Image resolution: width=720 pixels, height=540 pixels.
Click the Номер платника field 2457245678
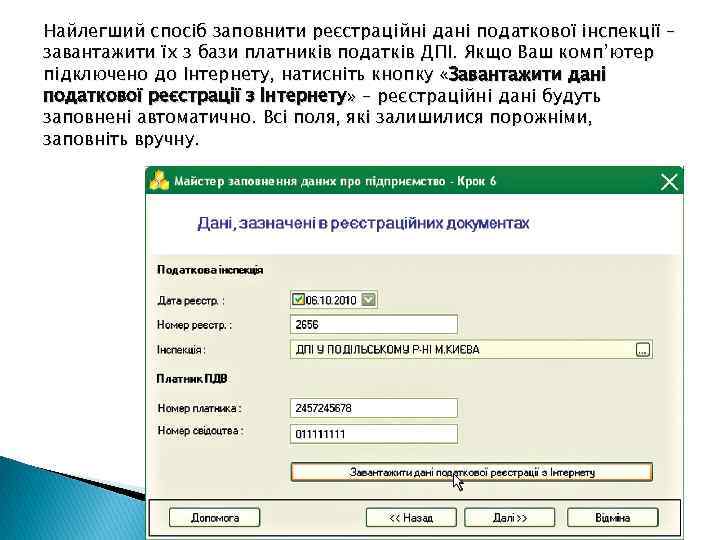point(374,408)
